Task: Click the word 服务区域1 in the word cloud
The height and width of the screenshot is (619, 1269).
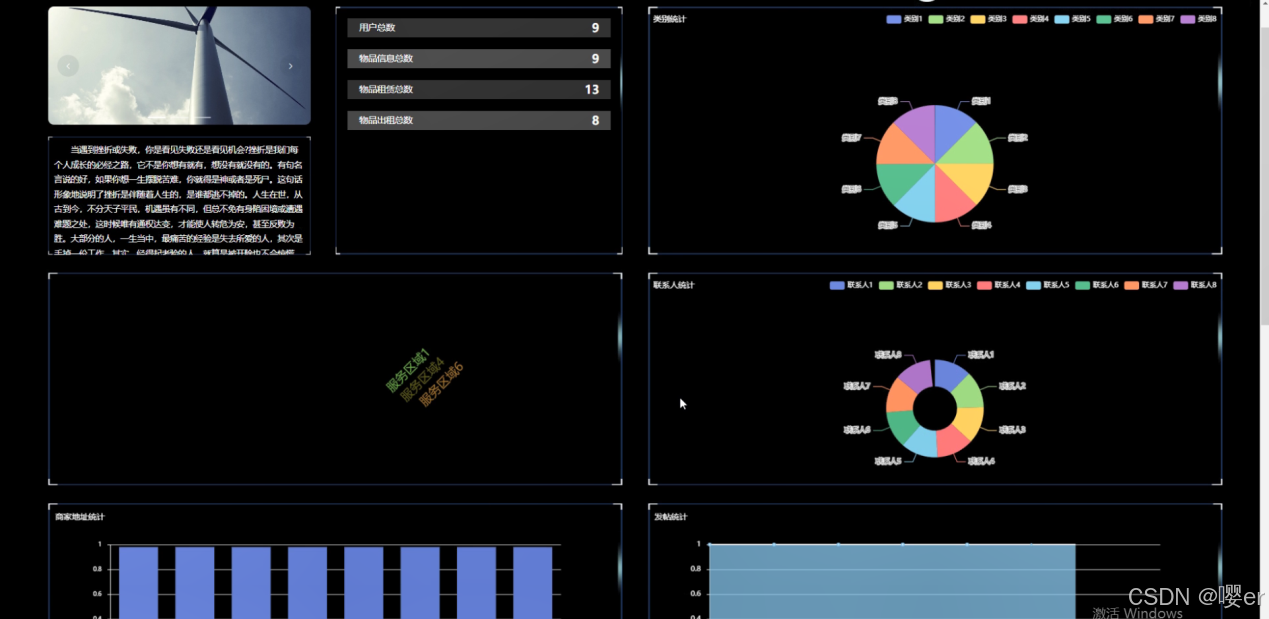Action: point(408,370)
